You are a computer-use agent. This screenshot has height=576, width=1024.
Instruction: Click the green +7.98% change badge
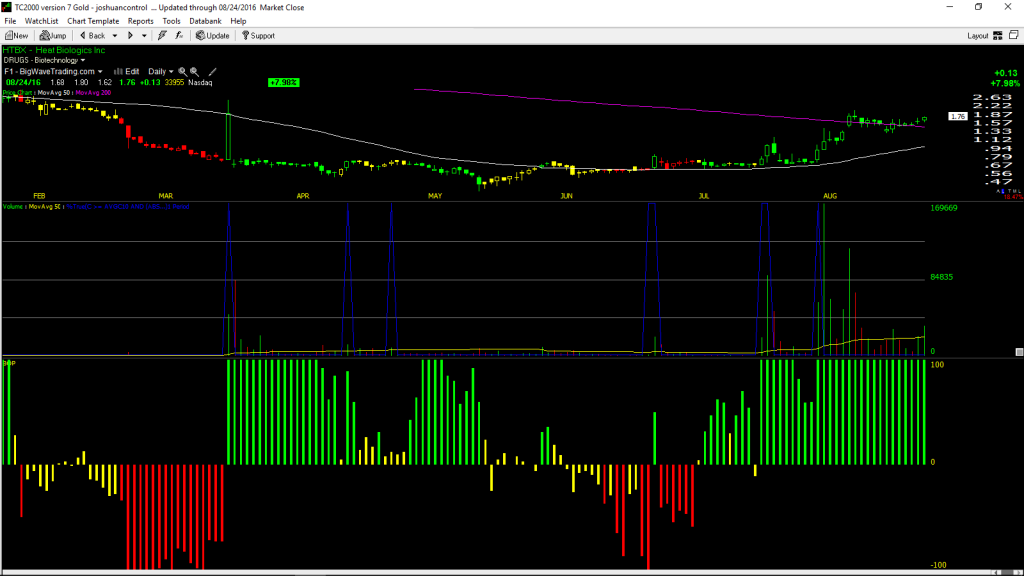point(283,82)
